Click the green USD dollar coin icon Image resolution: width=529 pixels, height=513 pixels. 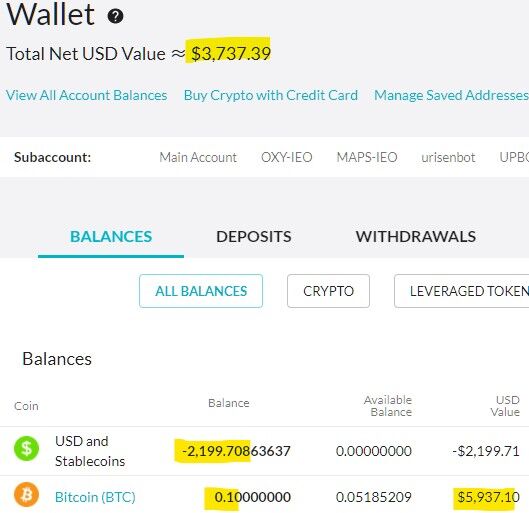tap(26, 449)
